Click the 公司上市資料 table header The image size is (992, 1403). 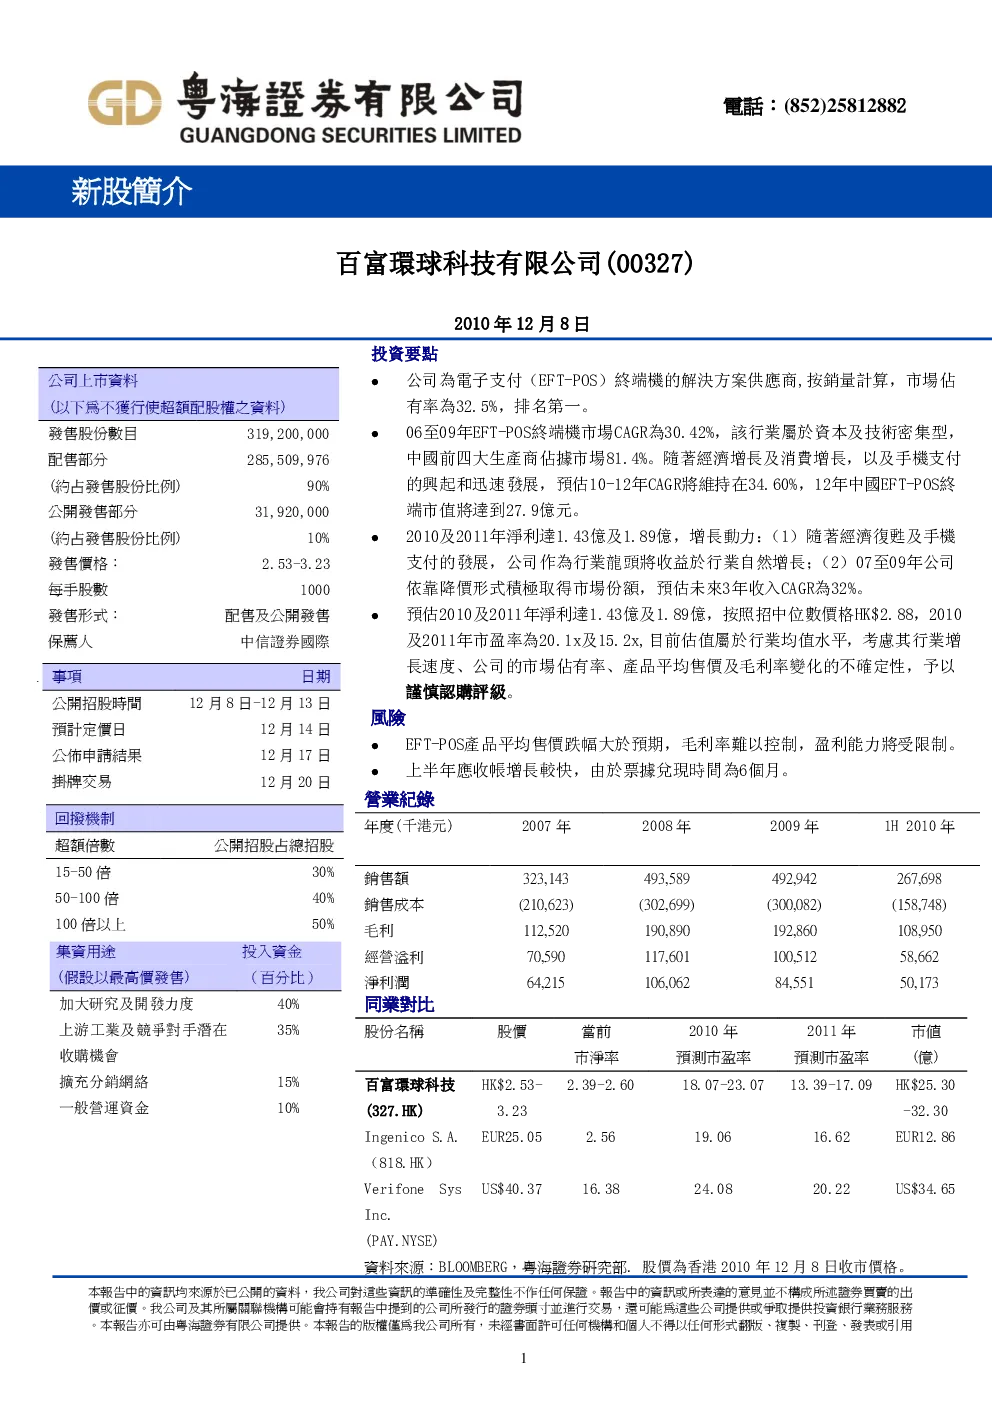[x=93, y=381]
